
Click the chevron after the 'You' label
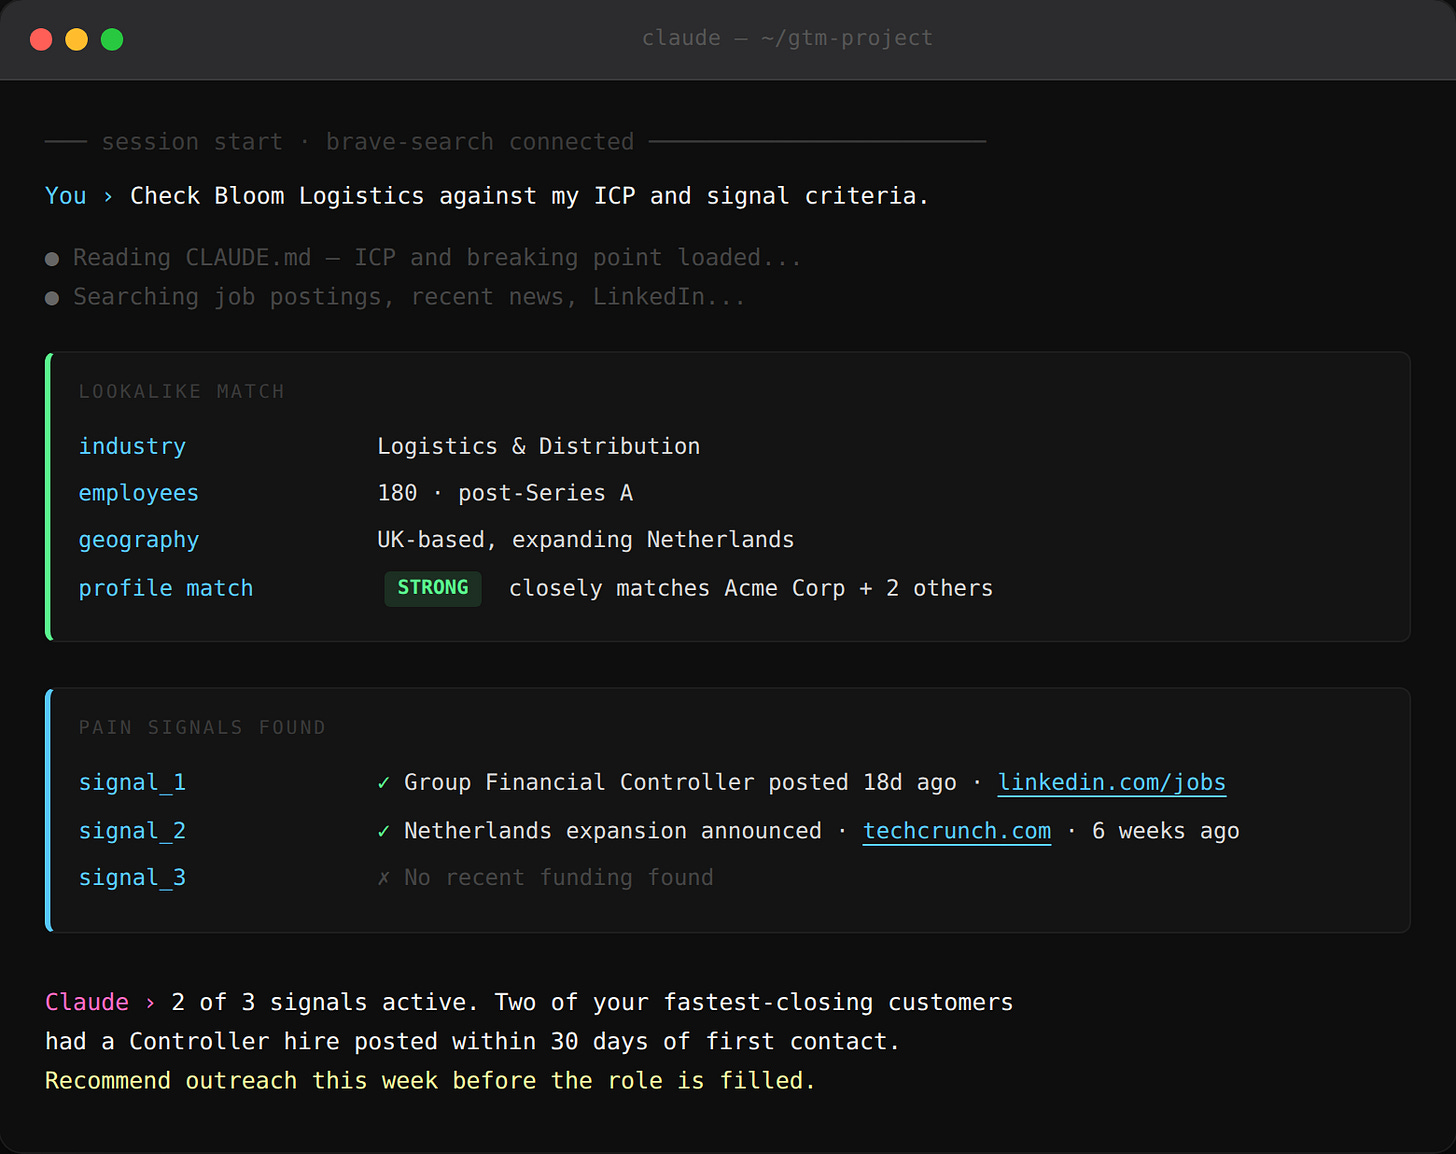108,197
